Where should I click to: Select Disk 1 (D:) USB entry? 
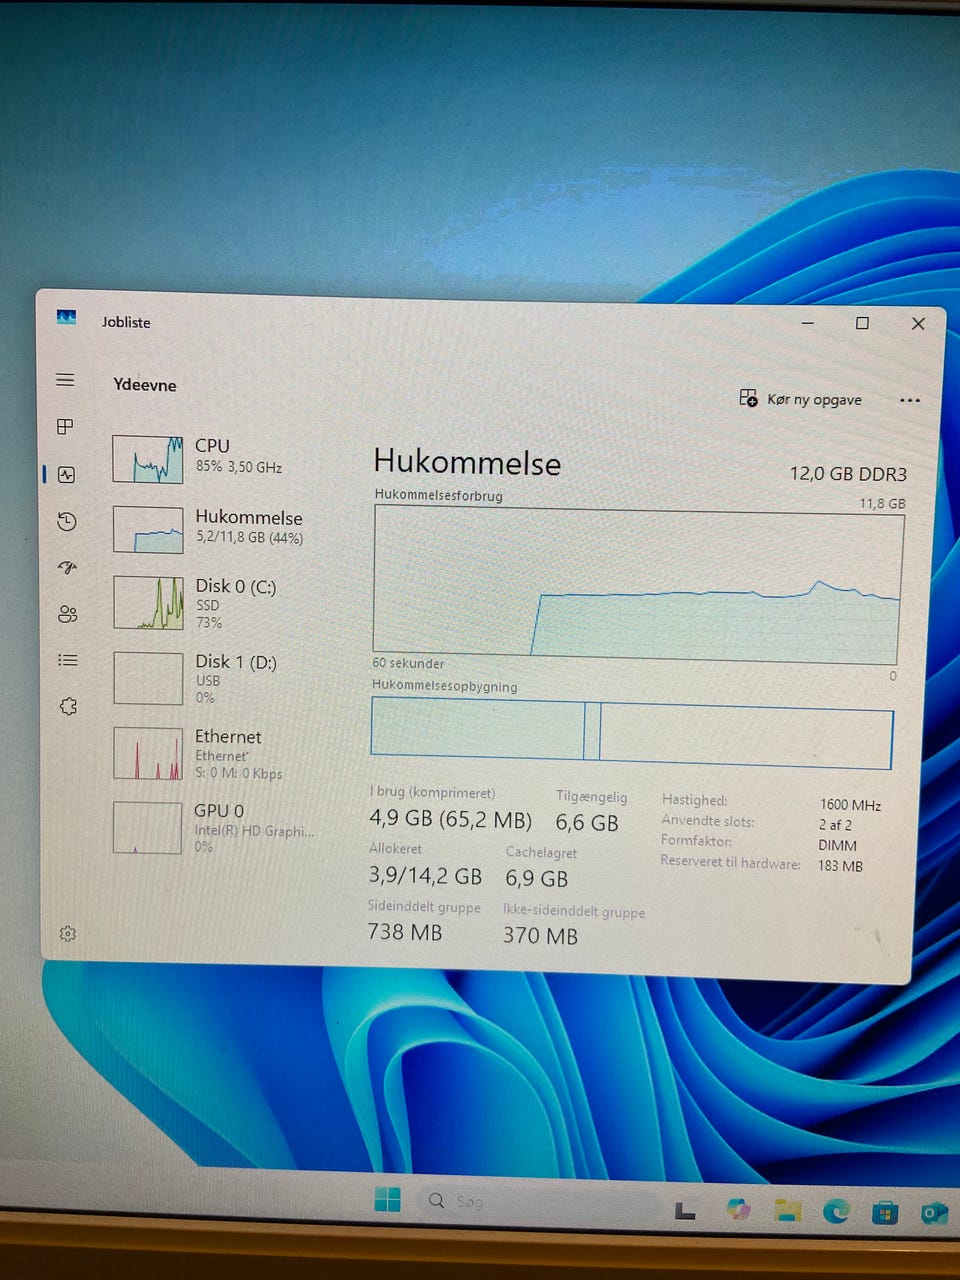[215, 678]
